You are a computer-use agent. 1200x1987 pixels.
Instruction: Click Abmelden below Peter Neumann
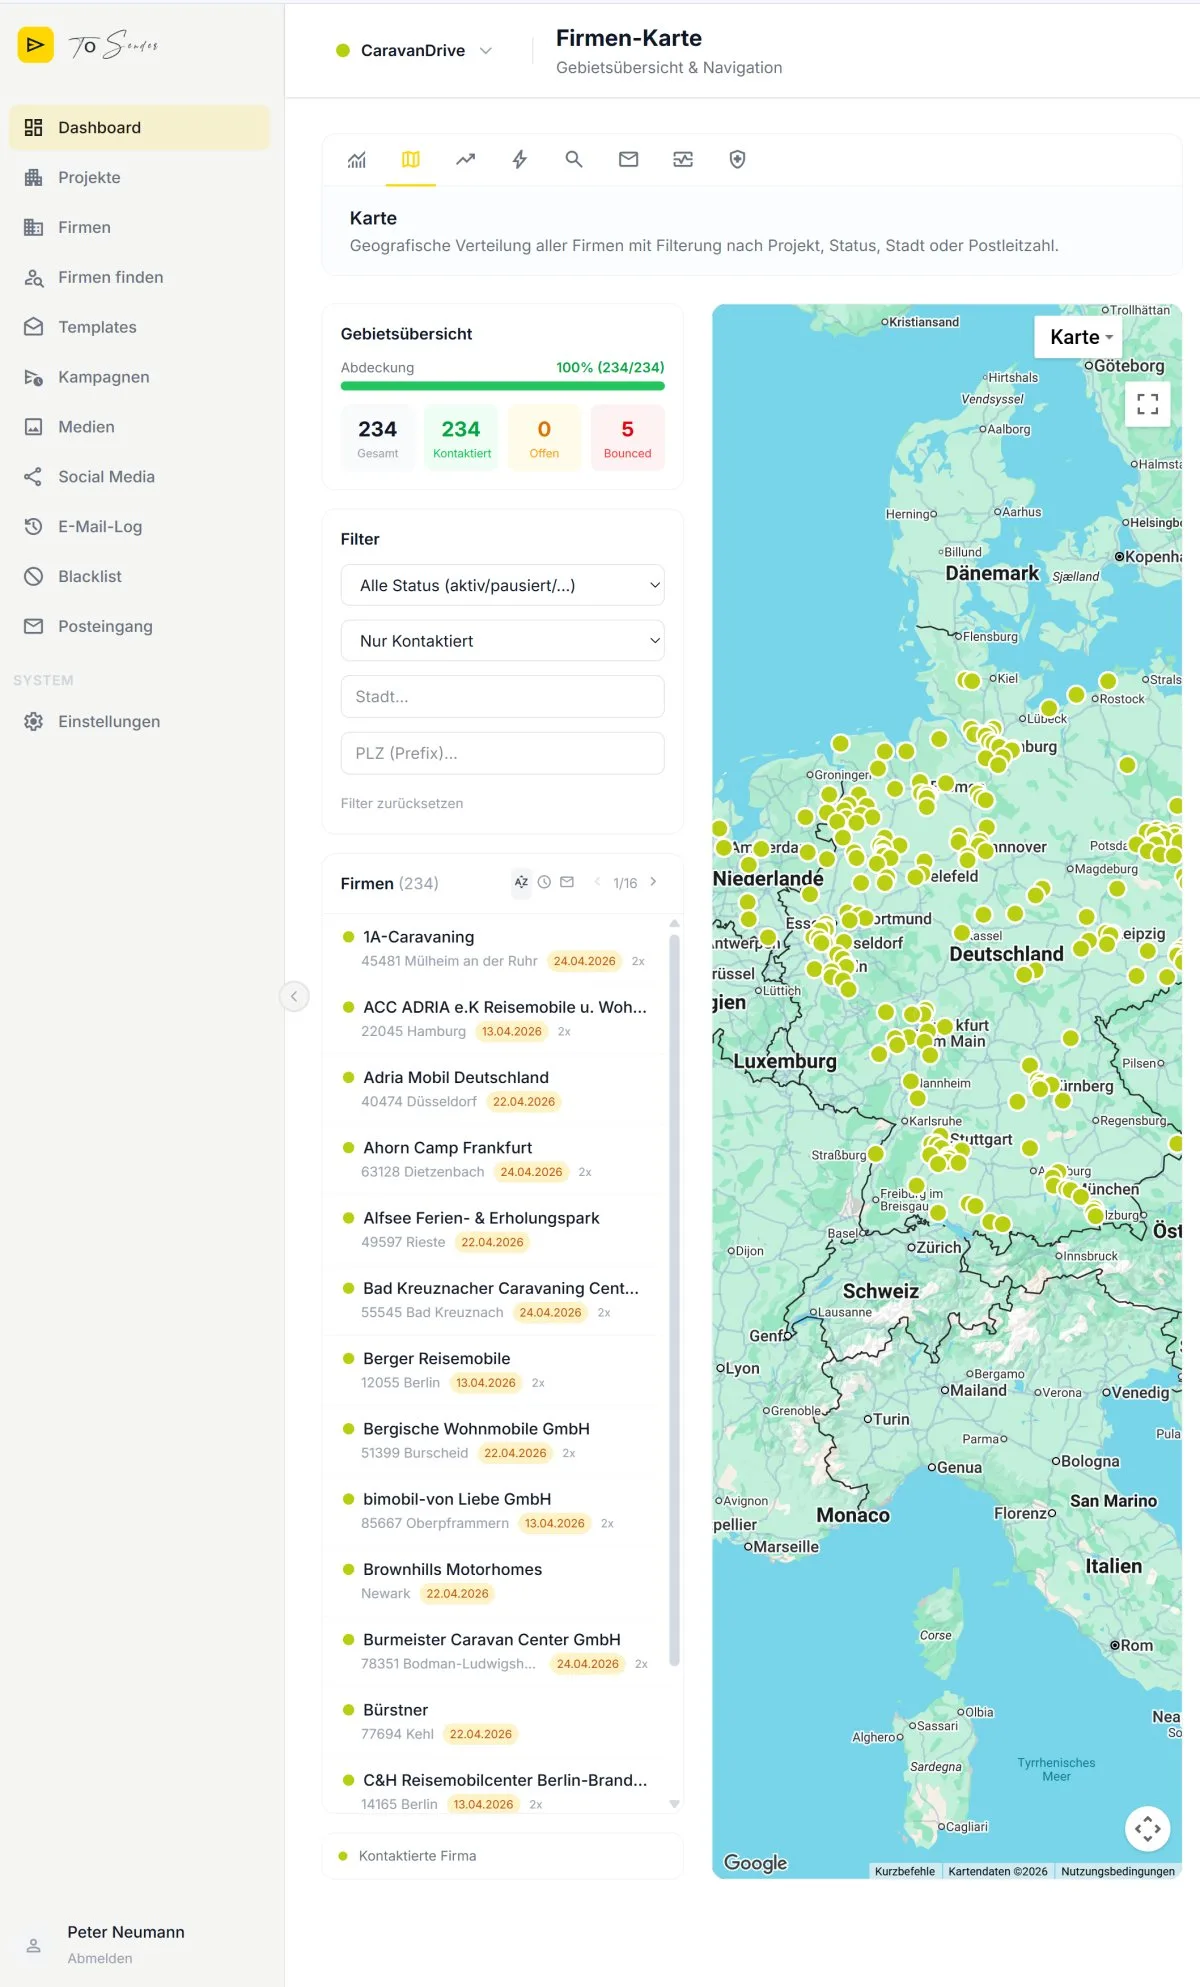click(100, 1958)
